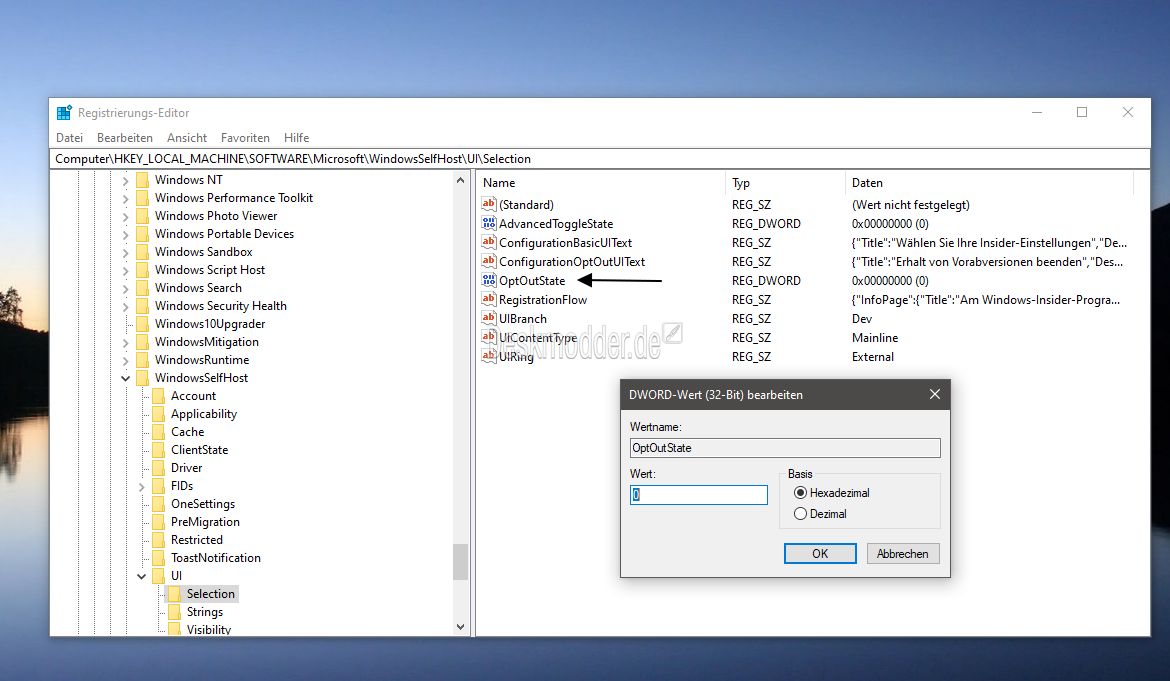
Task: Collapse the WindowsSelfHost key
Action: pos(125,378)
